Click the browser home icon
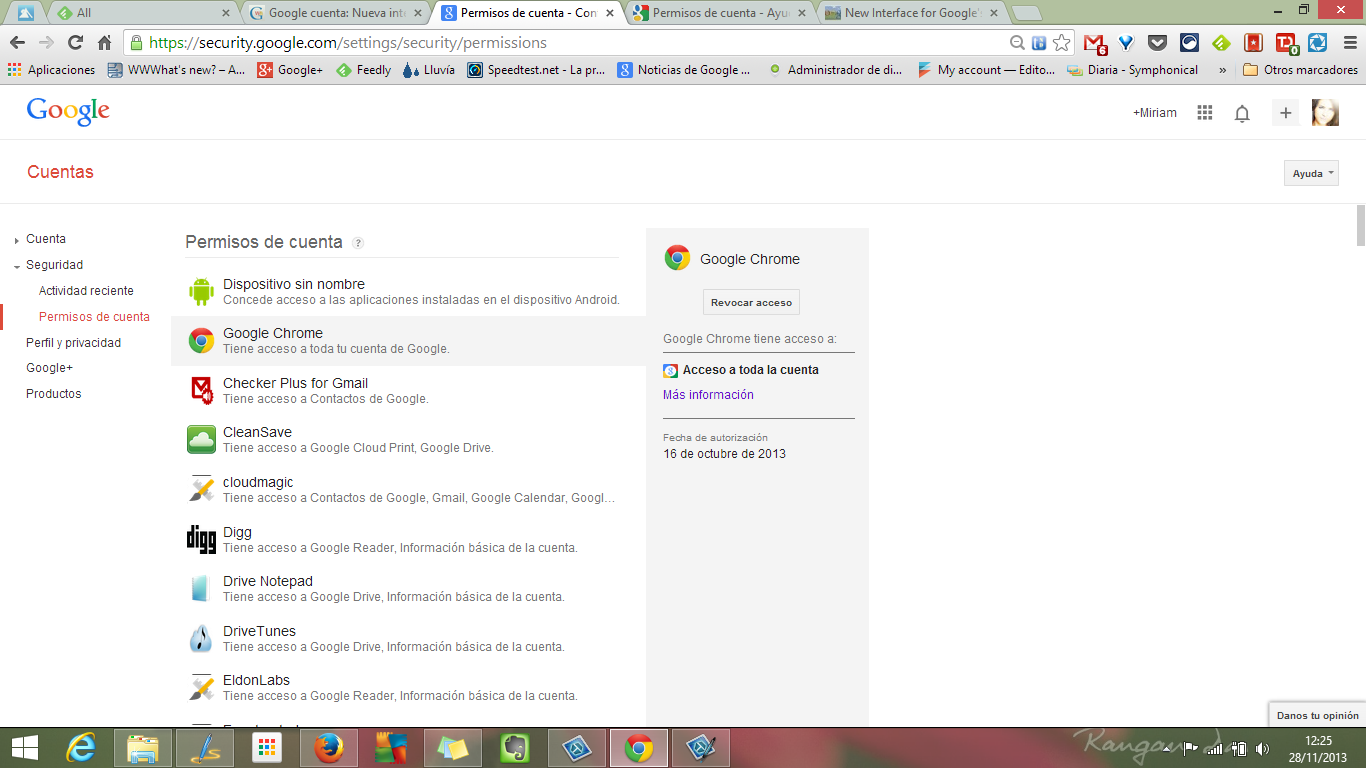This screenshot has width=1366, height=768. point(104,44)
